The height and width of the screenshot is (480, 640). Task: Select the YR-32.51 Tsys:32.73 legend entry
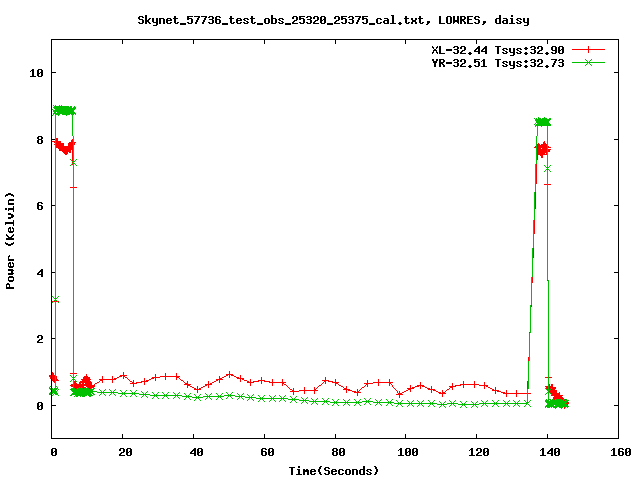(x=498, y=63)
